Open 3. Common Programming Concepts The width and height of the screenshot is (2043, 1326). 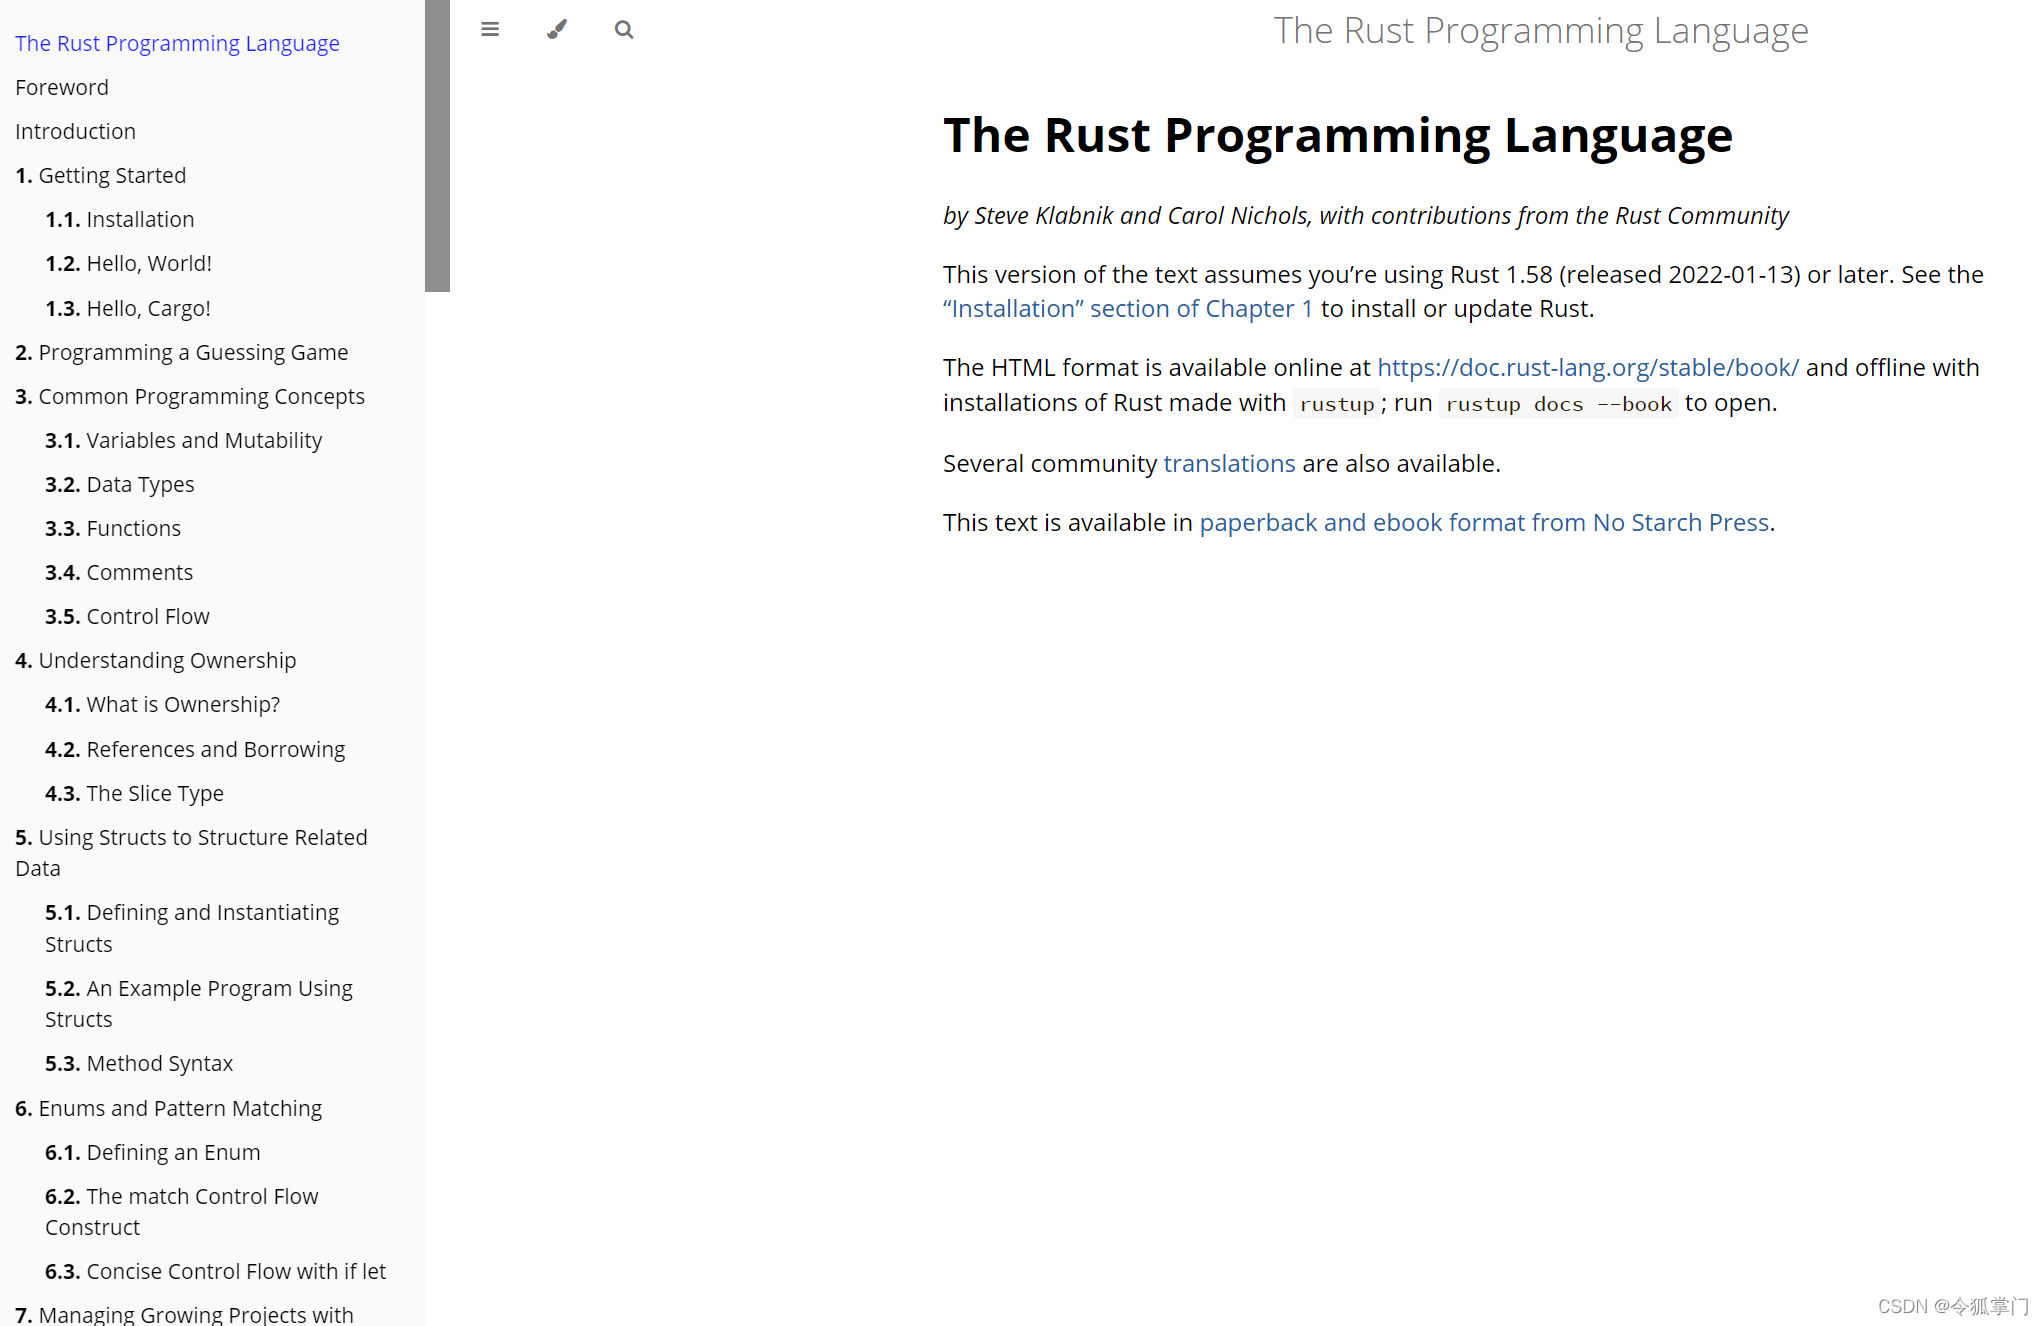190,396
